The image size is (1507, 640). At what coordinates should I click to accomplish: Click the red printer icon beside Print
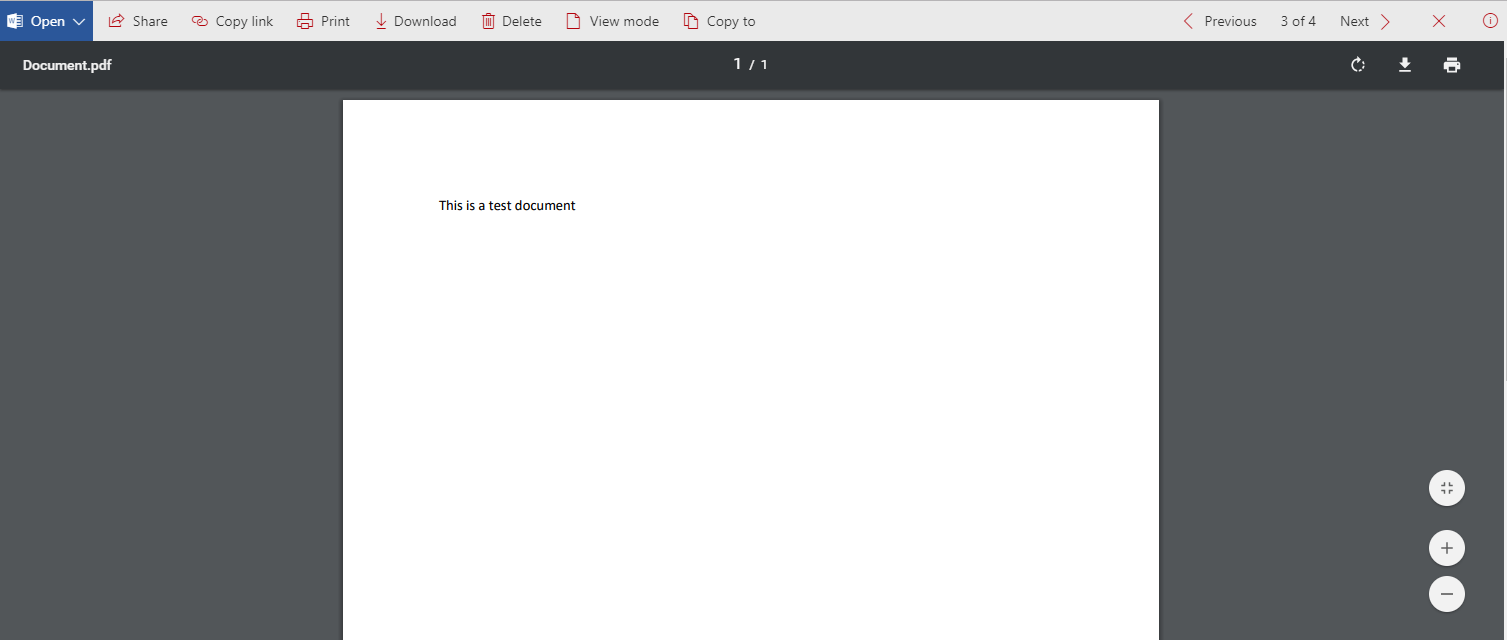coord(305,21)
